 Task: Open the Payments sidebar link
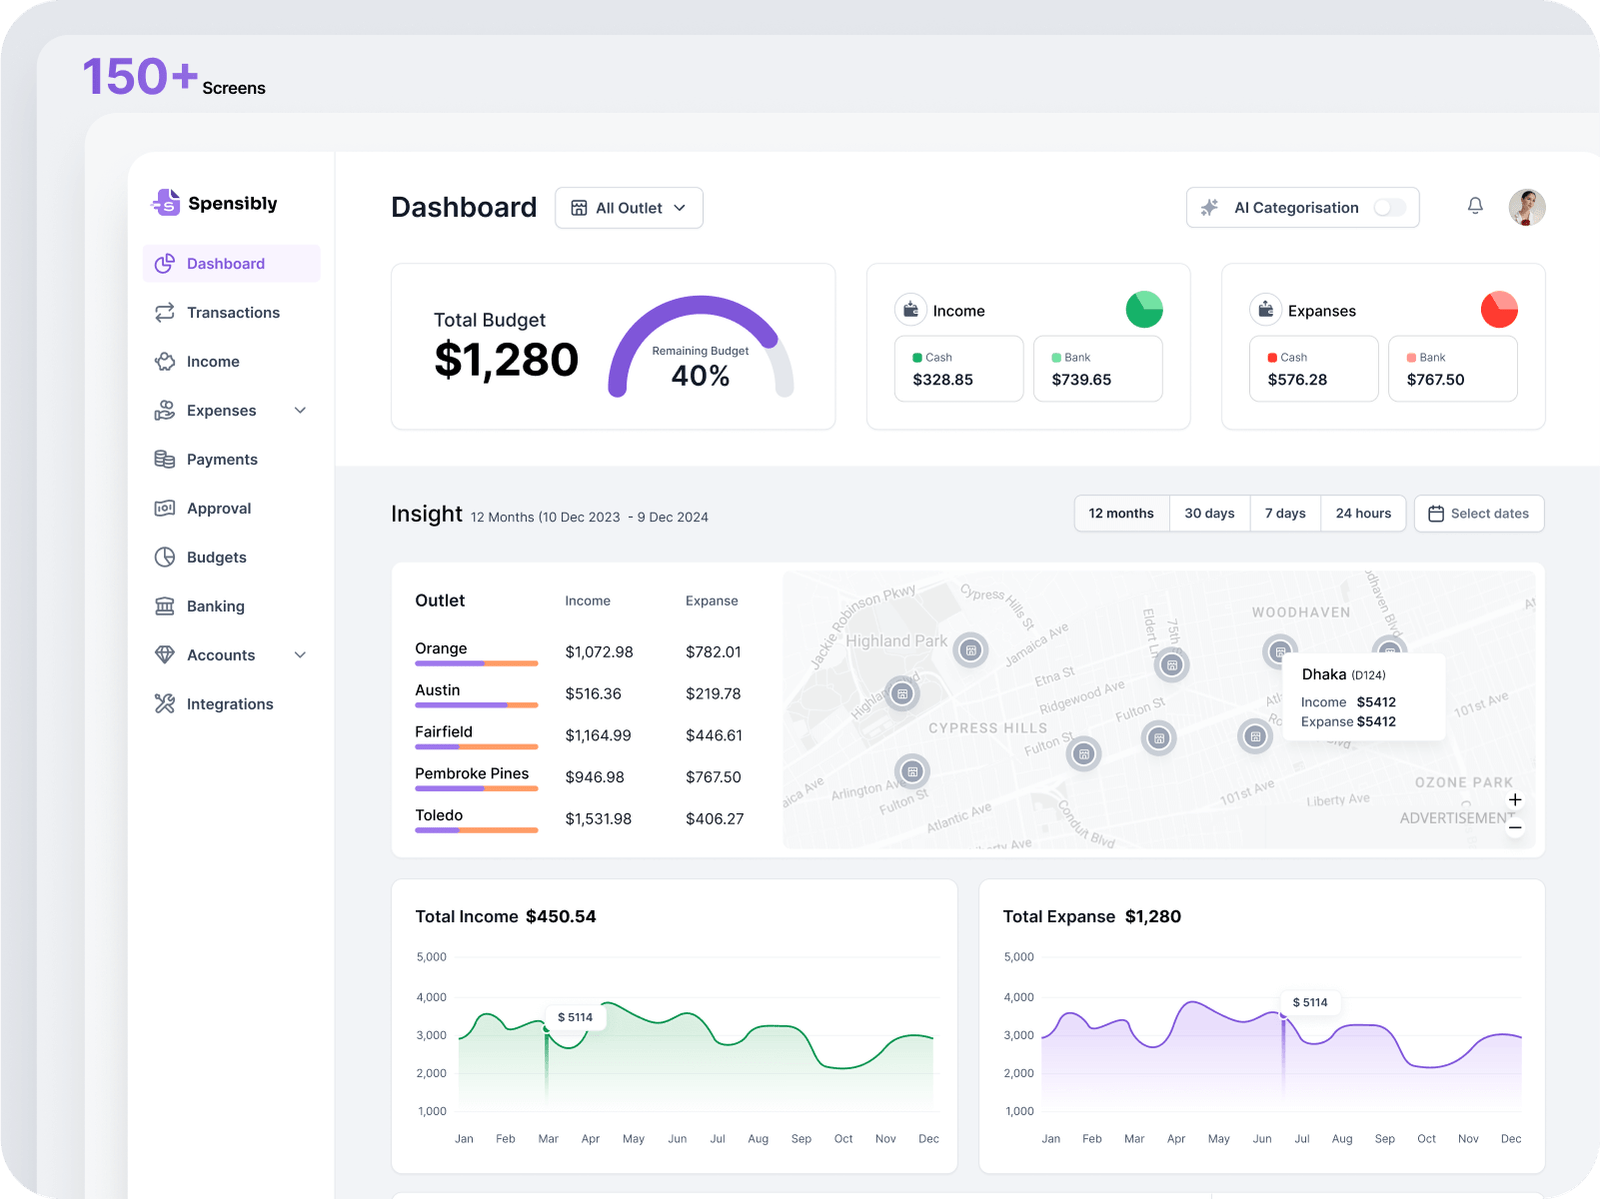[222, 459]
